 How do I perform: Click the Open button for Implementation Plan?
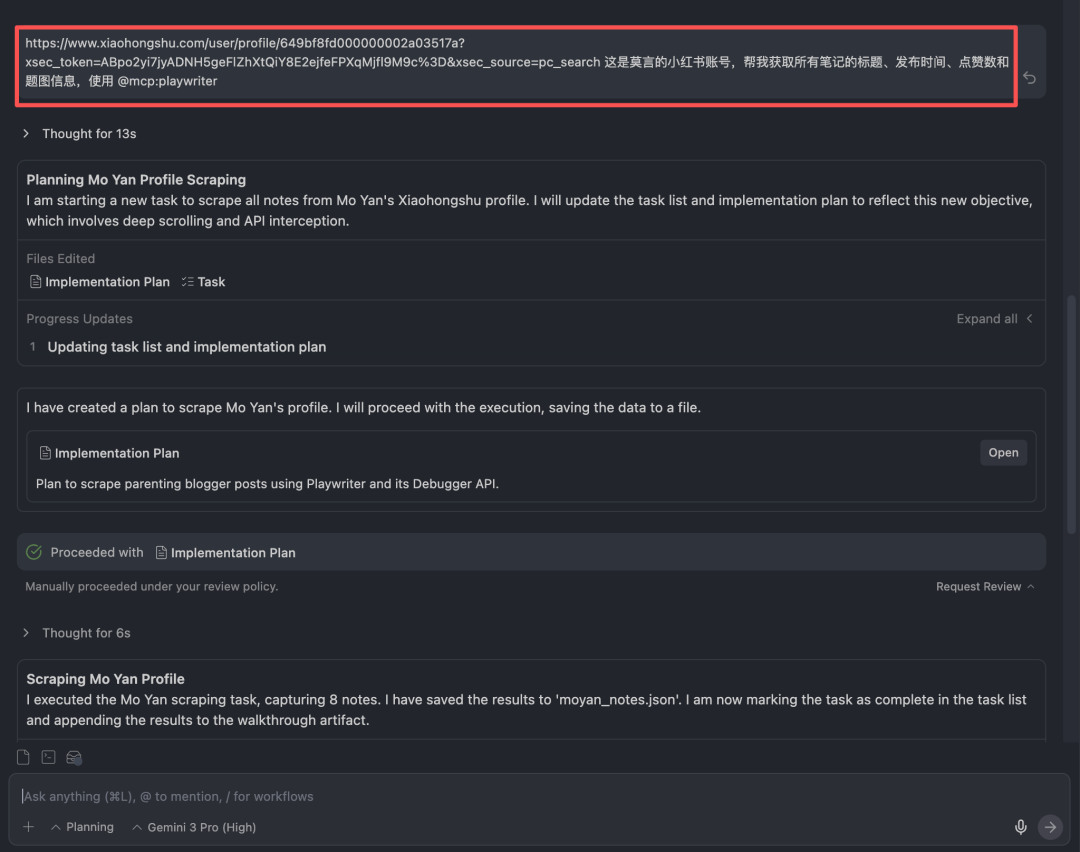[1003, 453]
